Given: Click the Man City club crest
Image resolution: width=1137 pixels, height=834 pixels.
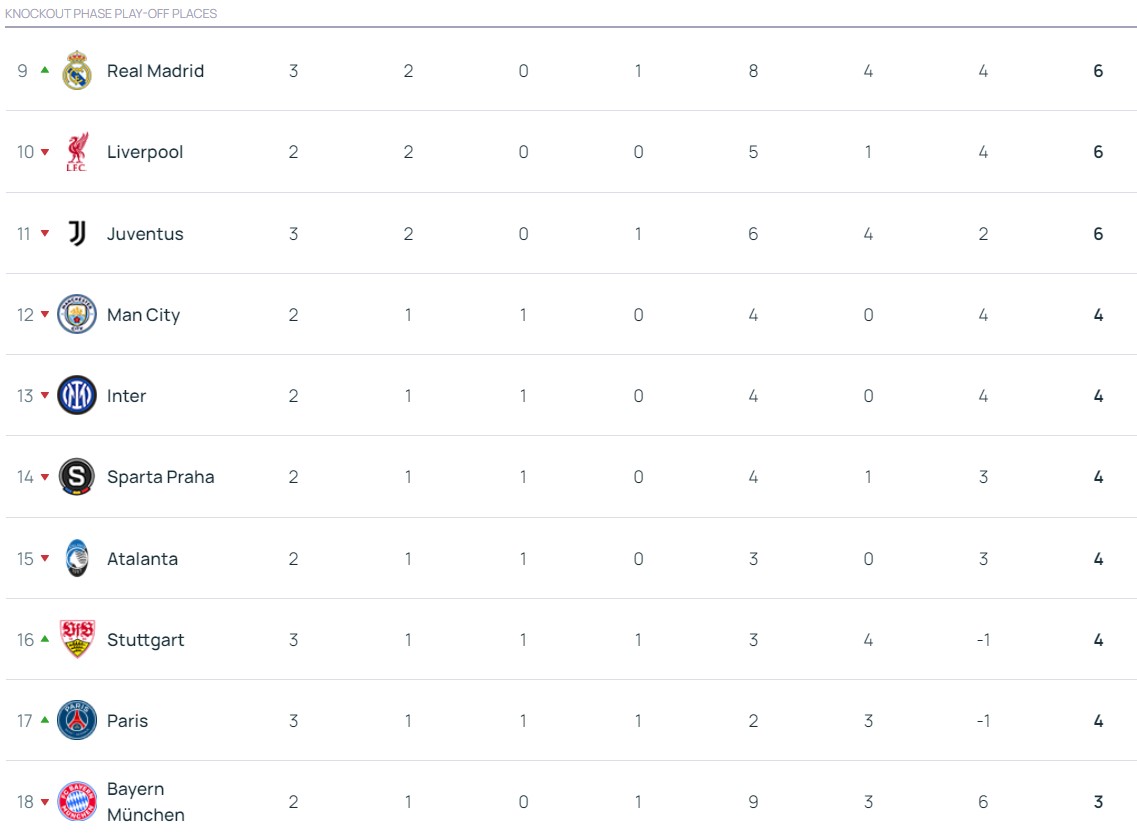Looking at the screenshot, I should (77, 315).
